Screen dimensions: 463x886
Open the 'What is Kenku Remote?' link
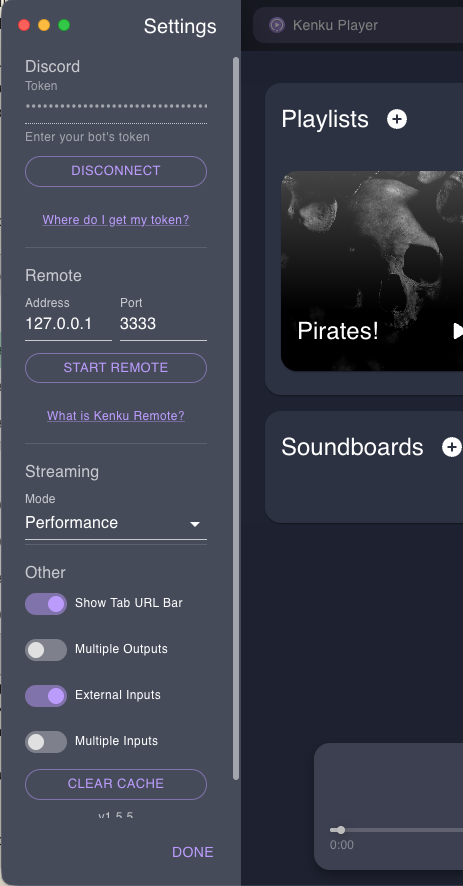(116, 416)
